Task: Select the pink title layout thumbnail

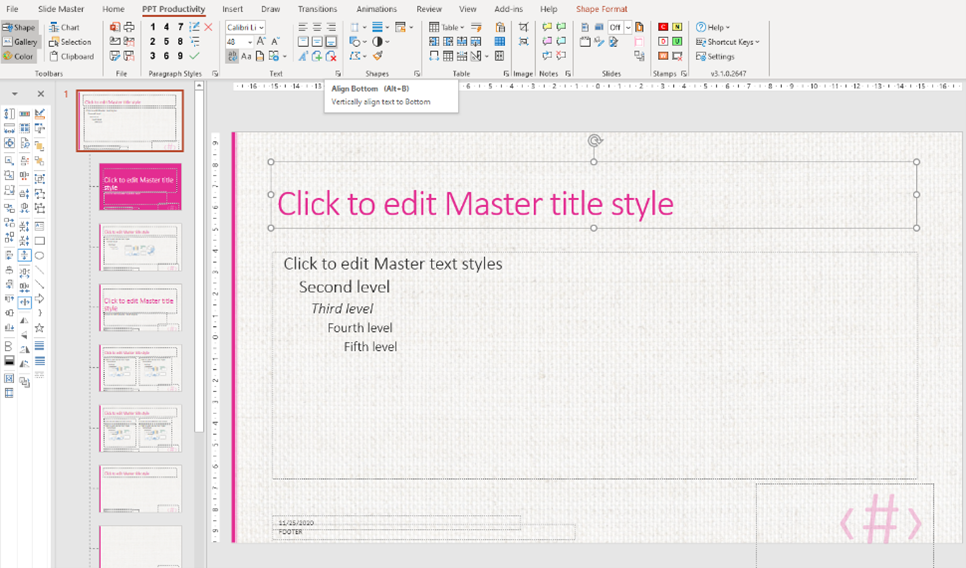Action: (140, 187)
